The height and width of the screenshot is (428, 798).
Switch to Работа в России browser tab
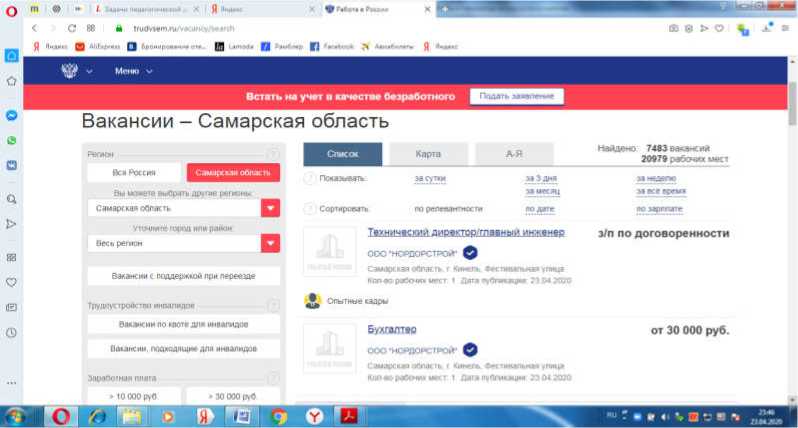378,9
